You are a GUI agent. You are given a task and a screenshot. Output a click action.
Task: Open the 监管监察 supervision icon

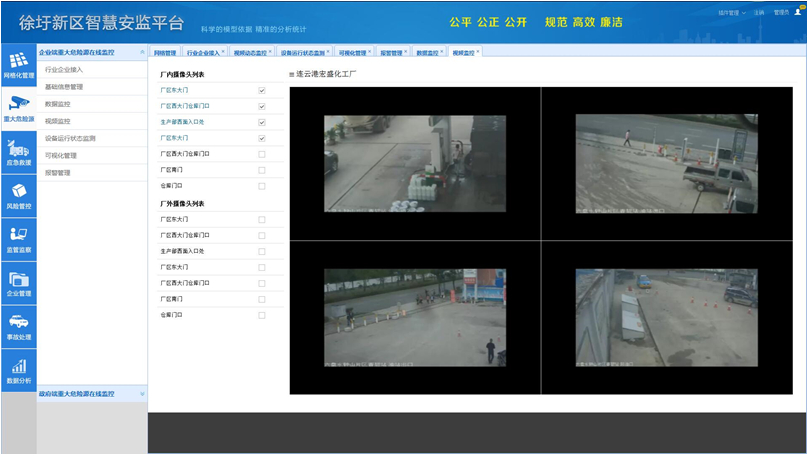pos(18,236)
